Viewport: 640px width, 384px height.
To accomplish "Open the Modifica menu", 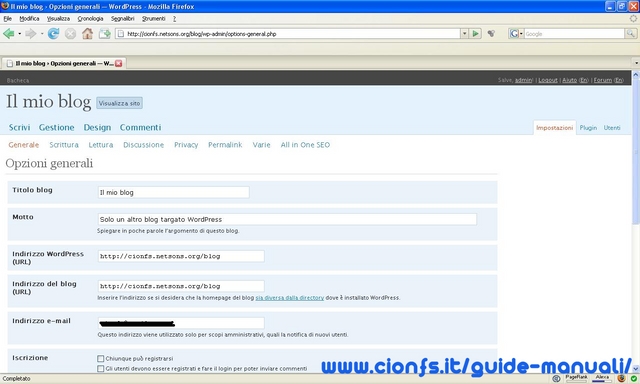I will (x=29, y=18).
